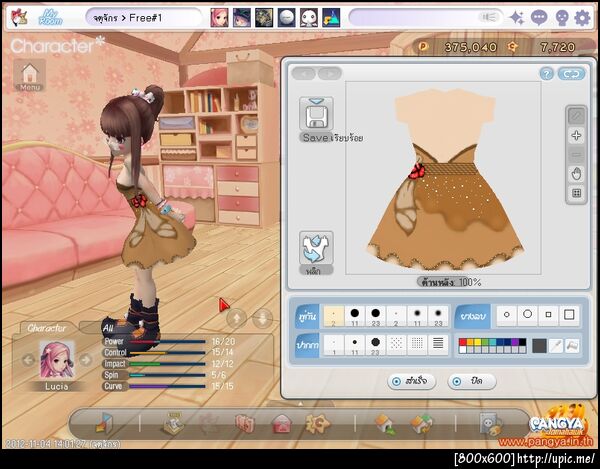Select the hand pan tool
The height and width of the screenshot is (469, 600).
tap(576, 174)
